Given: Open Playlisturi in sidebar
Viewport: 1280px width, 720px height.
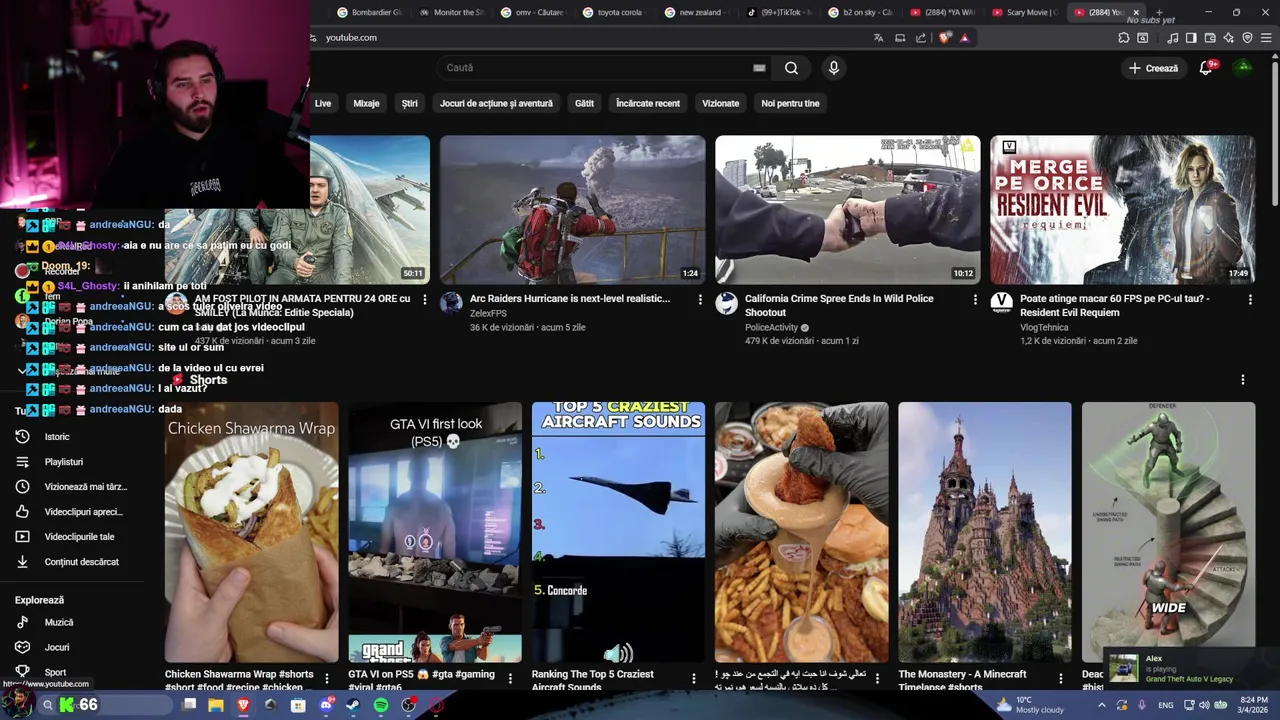Looking at the screenshot, I should (x=63, y=462).
